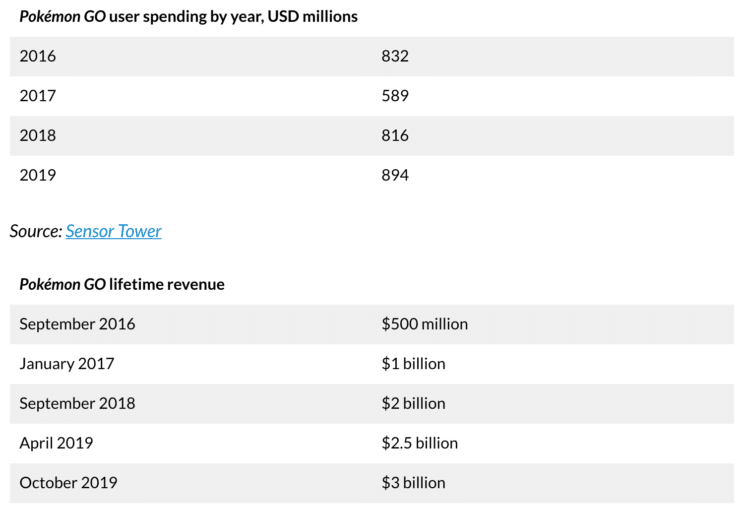This screenshot has width=741, height=514.
Task: Click the 2017 year row label
Action: [38, 96]
